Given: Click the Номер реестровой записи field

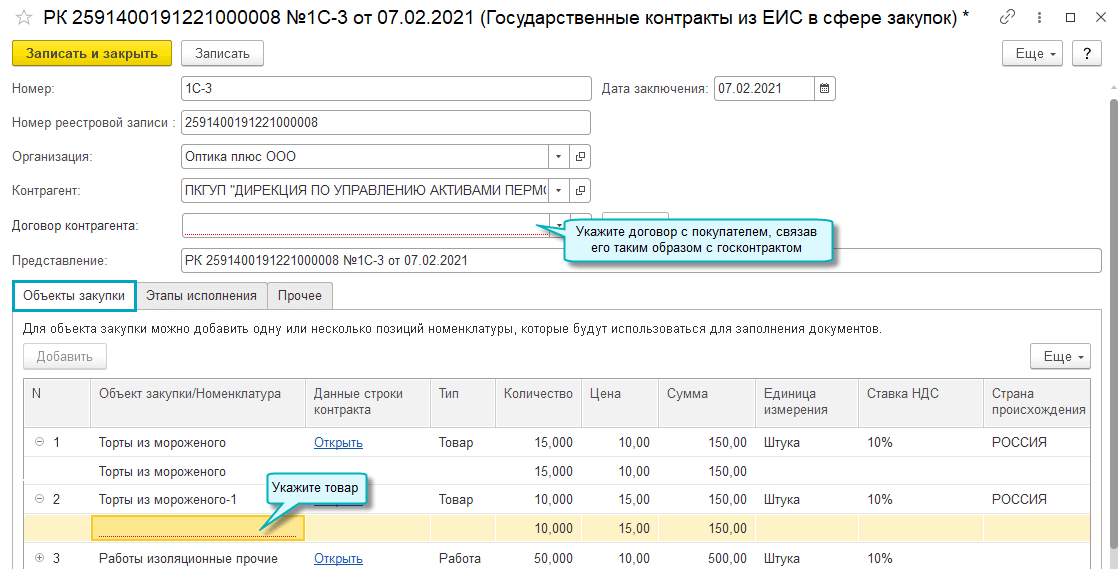Looking at the screenshot, I should [x=386, y=122].
